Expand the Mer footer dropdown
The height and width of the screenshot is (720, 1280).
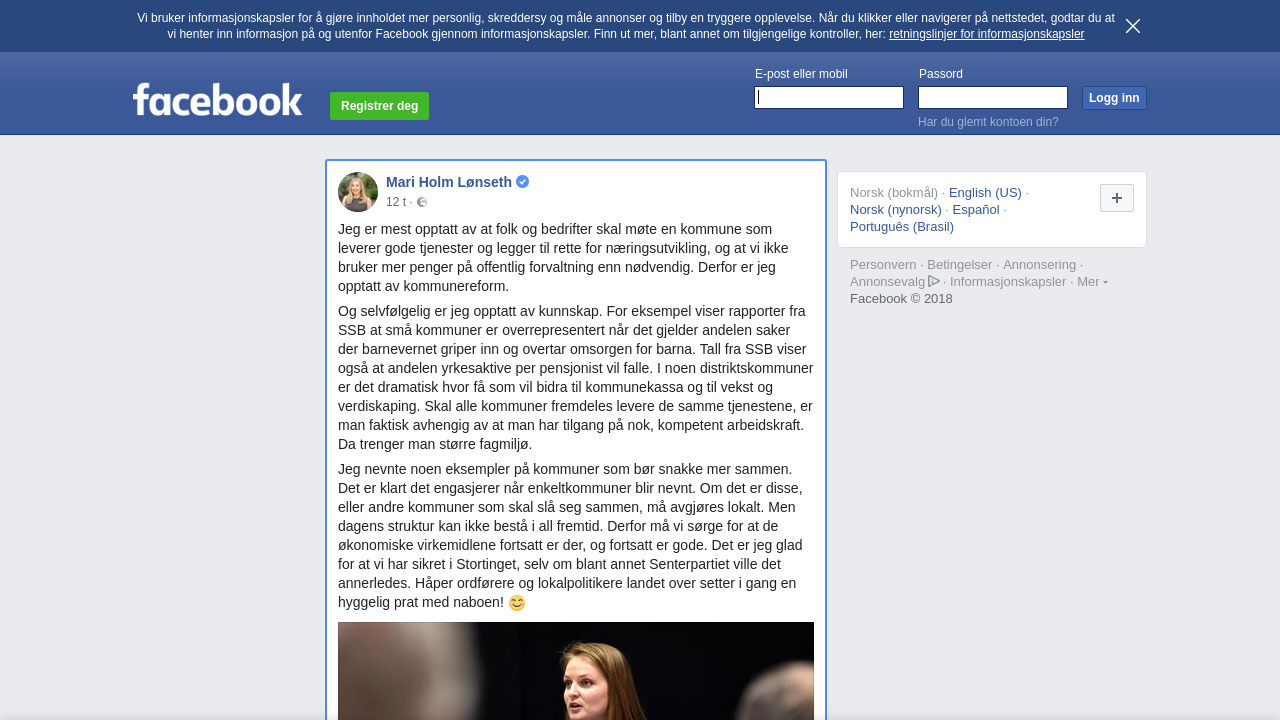tap(1092, 282)
